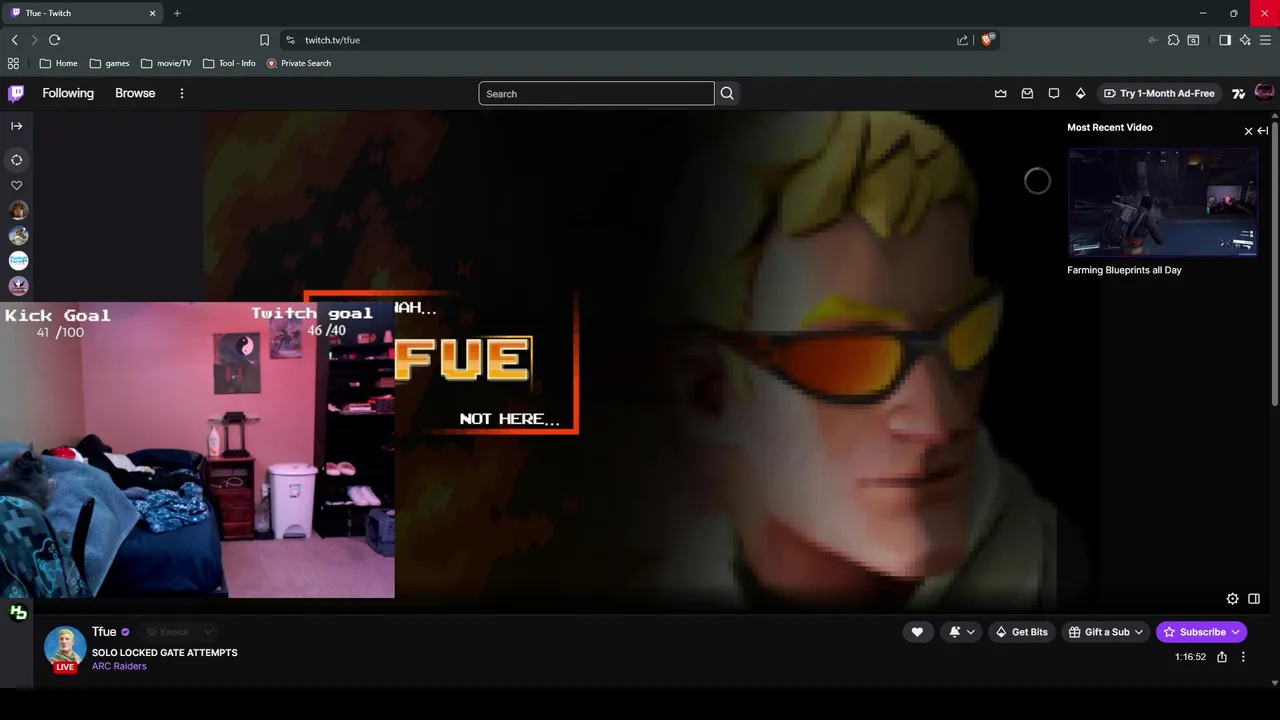This screenshot has height=720, width=1280.
Task: Open Tfue's channel avatar
Action: 65,648
